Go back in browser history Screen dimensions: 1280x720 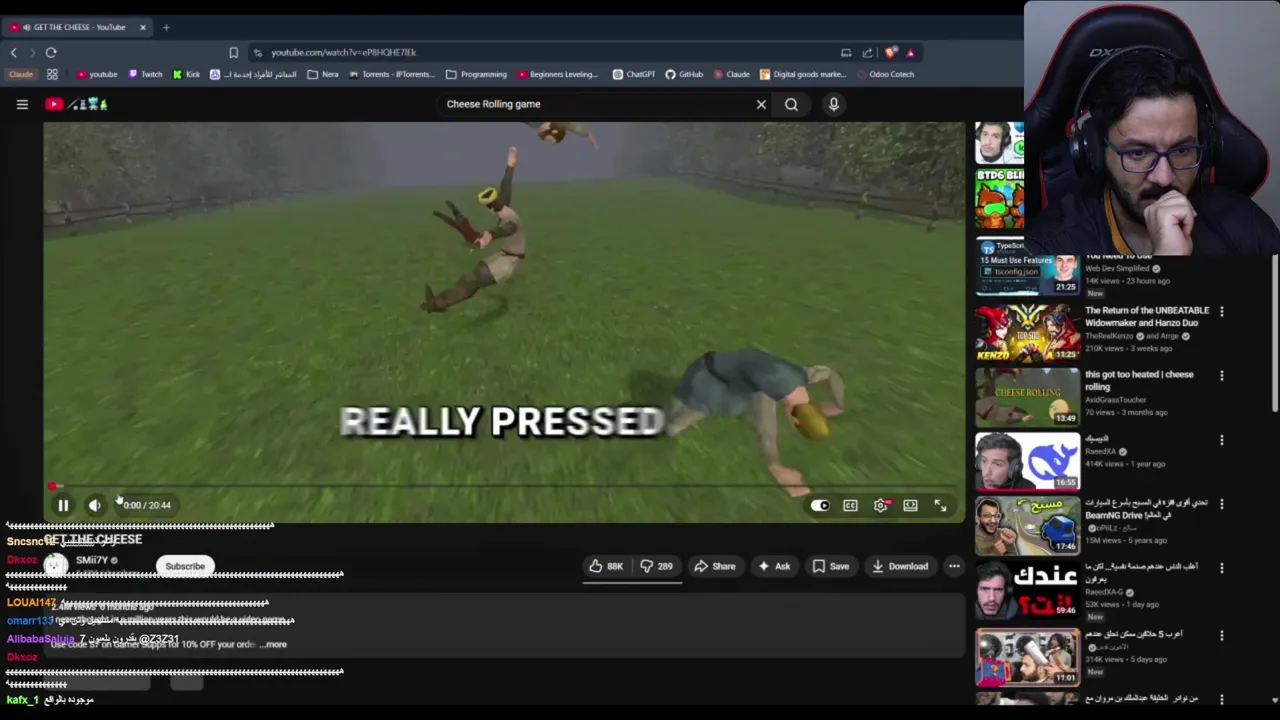[14, 52]
